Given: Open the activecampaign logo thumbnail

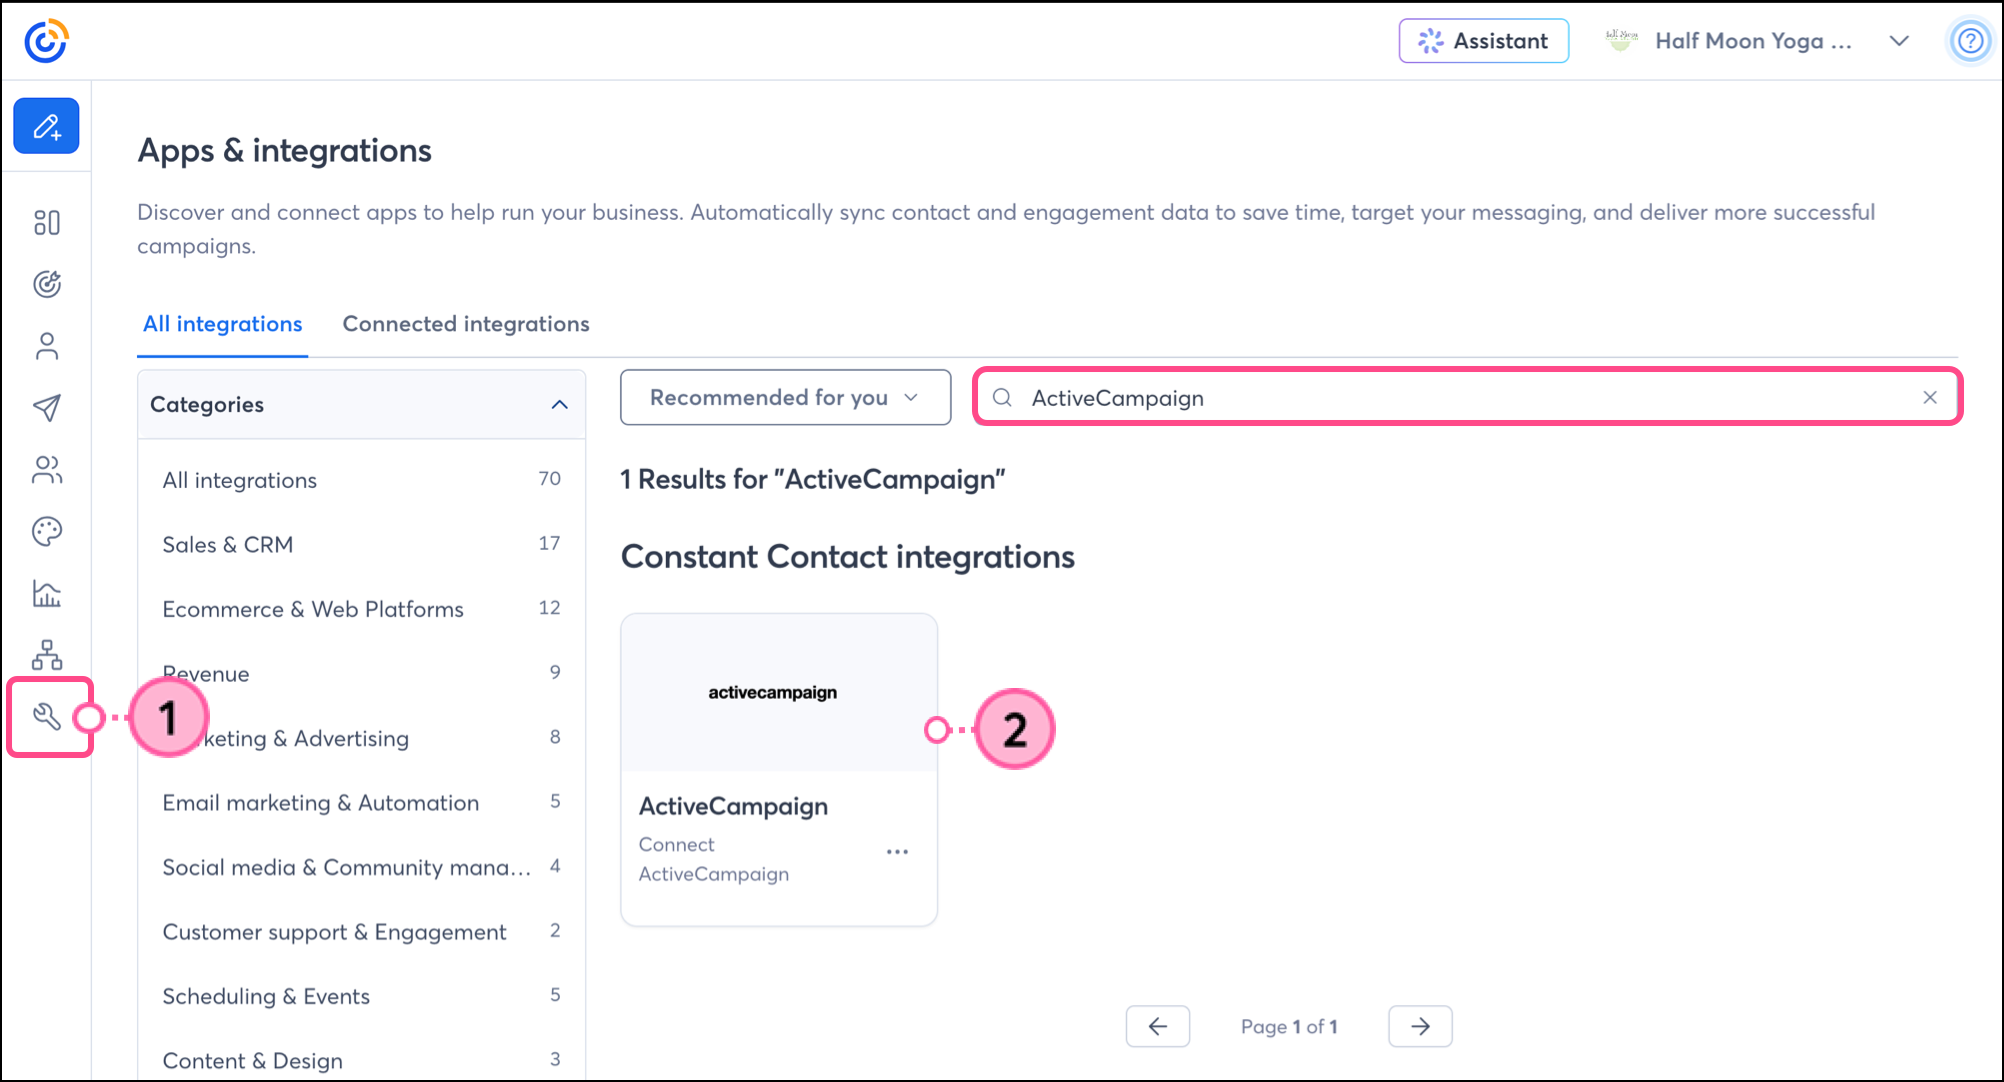Looking at the screenshot, I should [x=778, y=692].
